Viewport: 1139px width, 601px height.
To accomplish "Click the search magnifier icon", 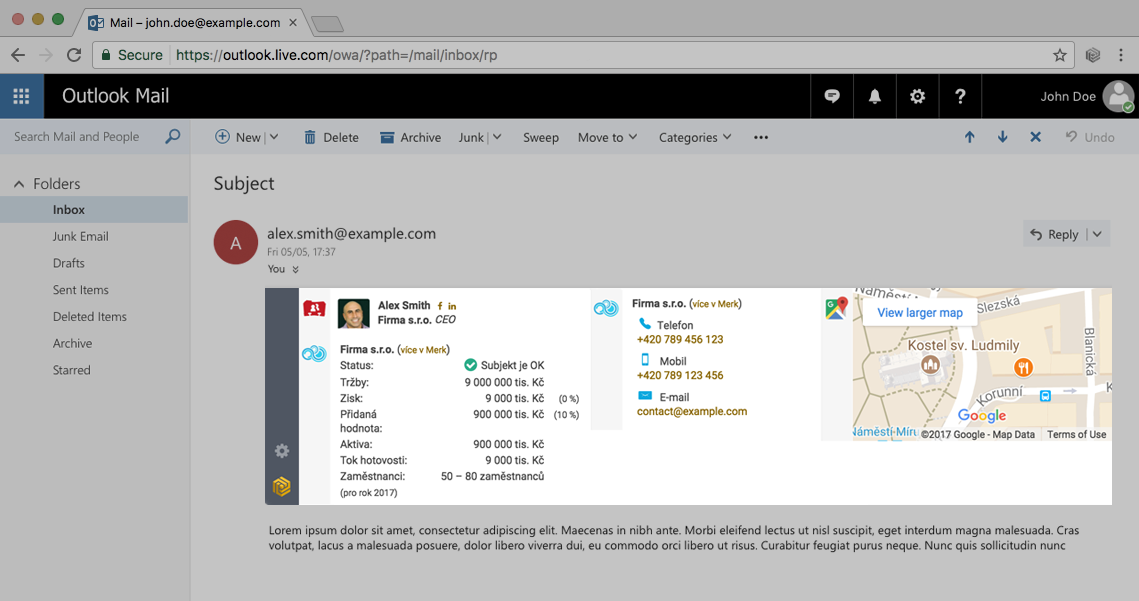I will [172, 136].
